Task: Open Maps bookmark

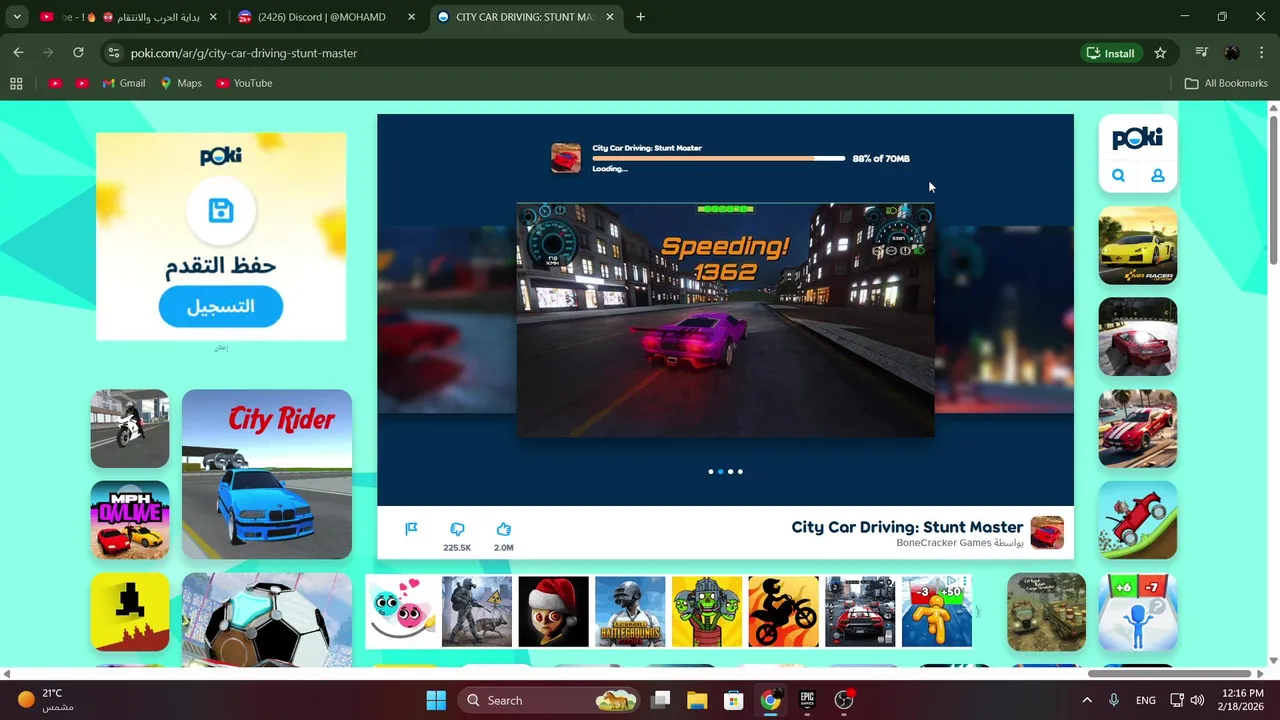Action: tap(181, 83)
